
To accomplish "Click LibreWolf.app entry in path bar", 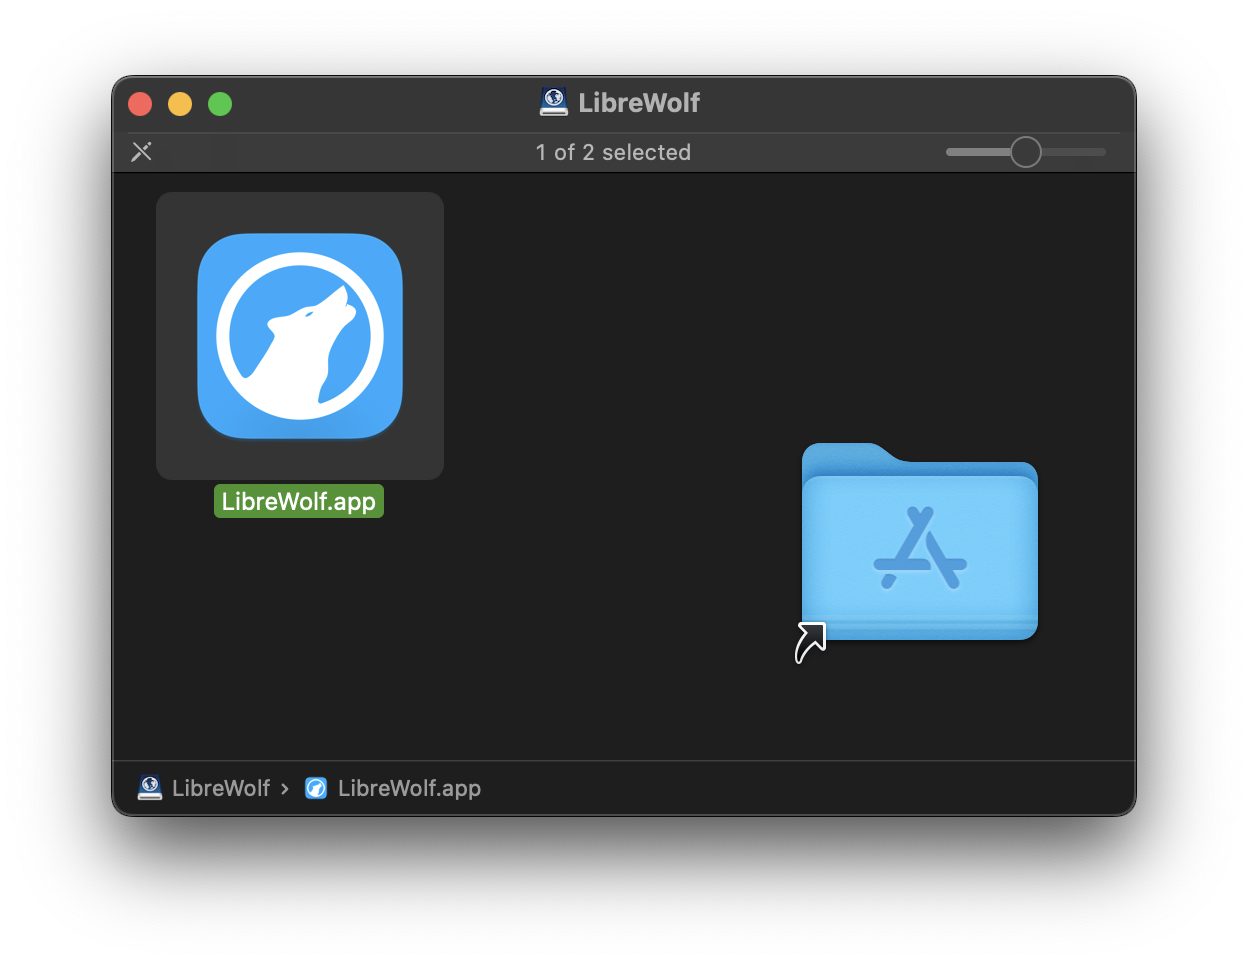I will (x=393, y=788).
